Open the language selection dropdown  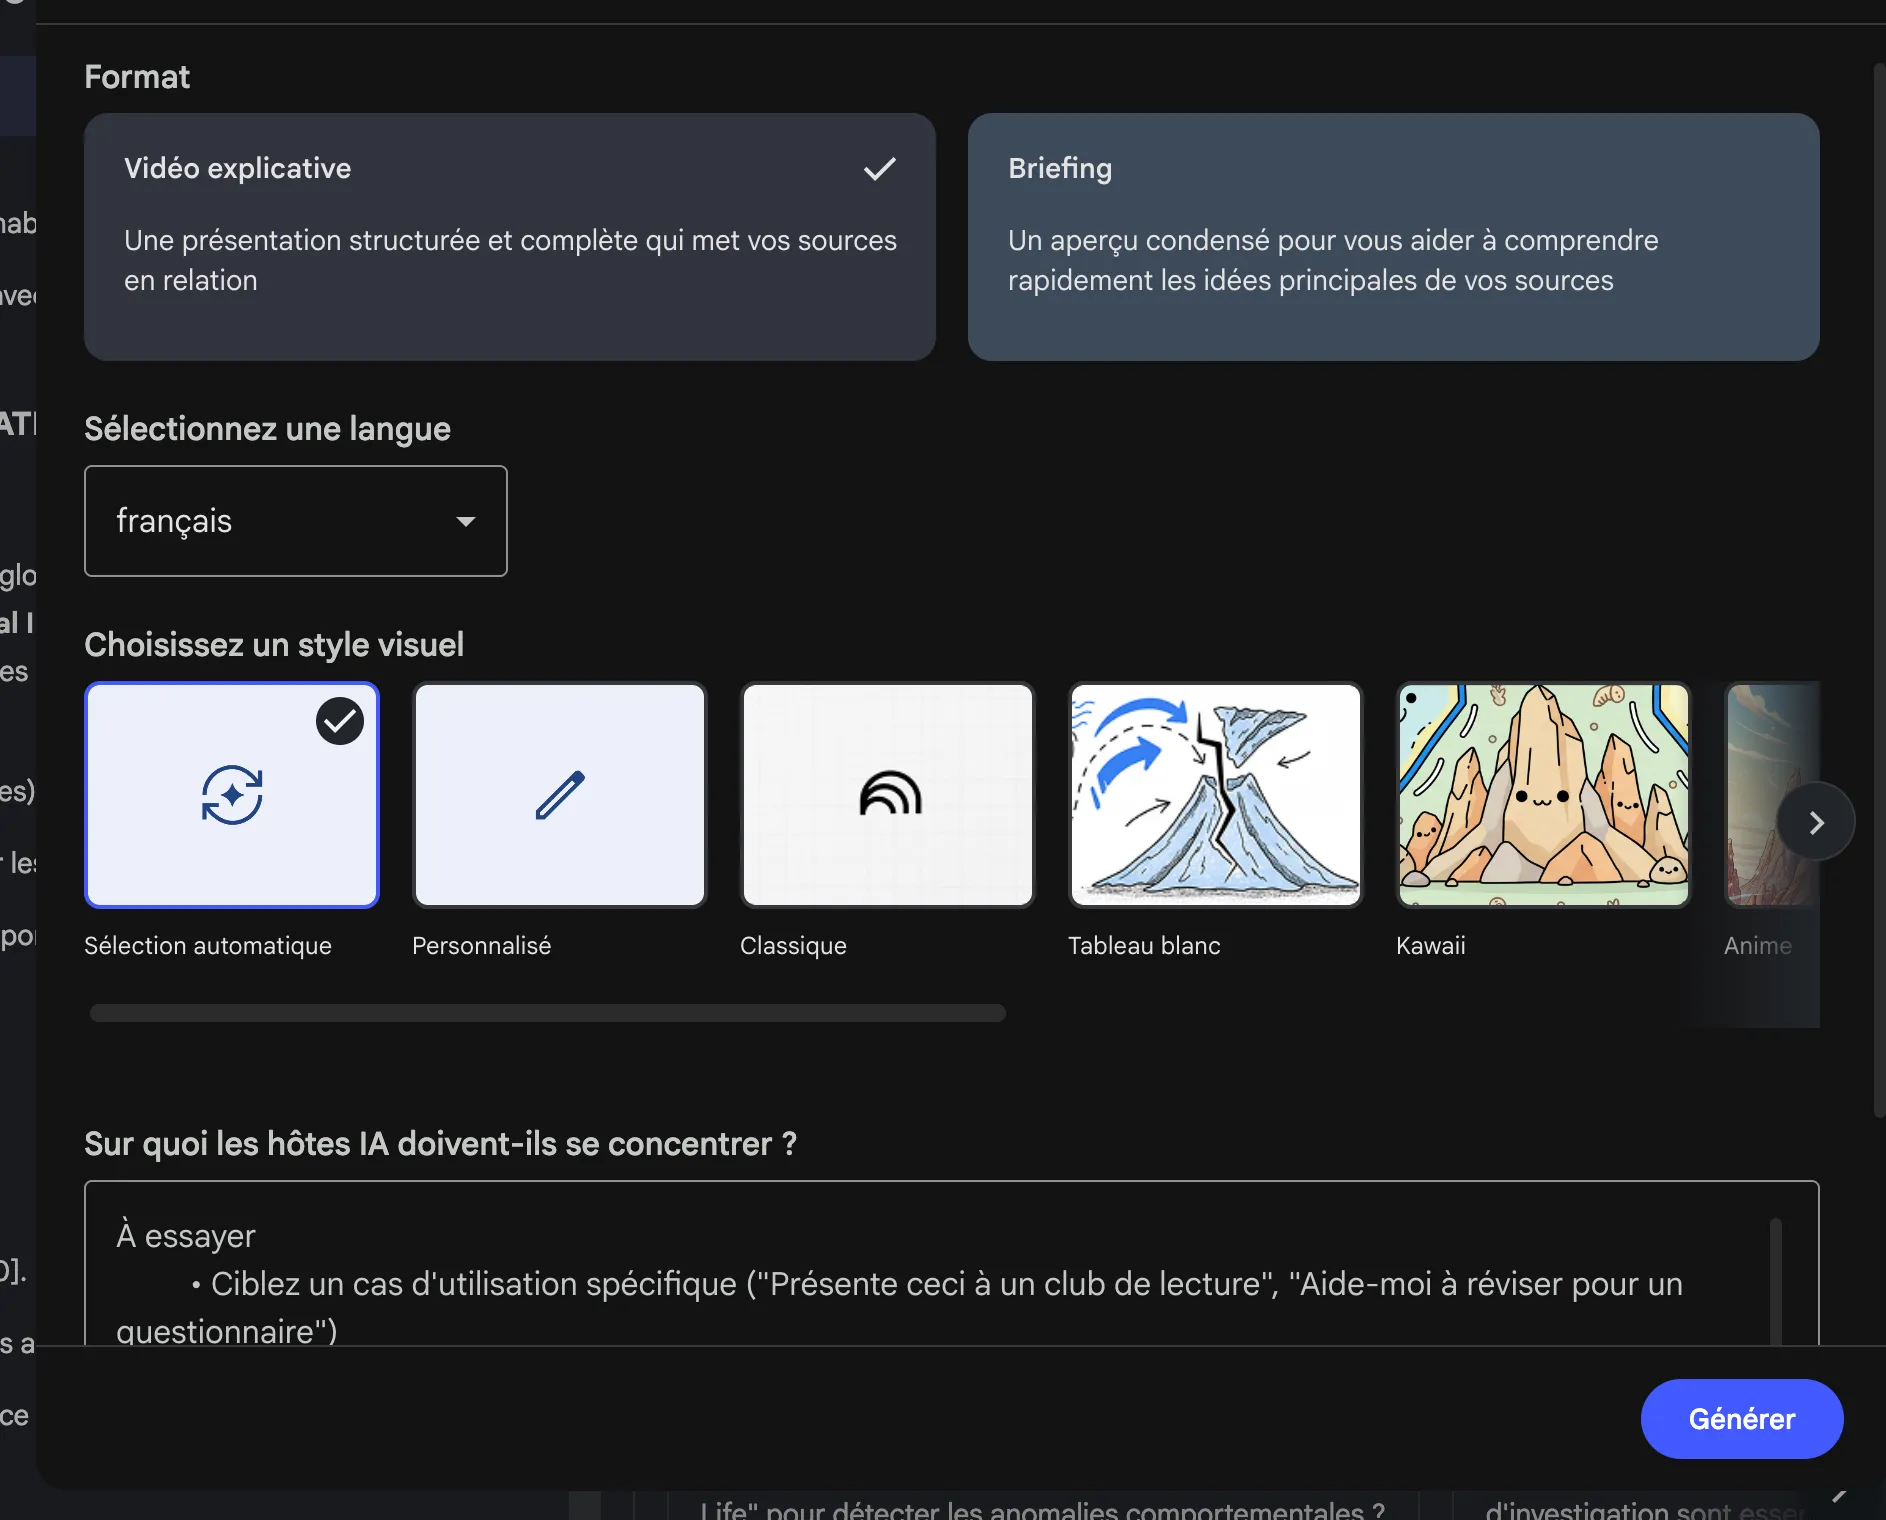click(x=295, y=521)
